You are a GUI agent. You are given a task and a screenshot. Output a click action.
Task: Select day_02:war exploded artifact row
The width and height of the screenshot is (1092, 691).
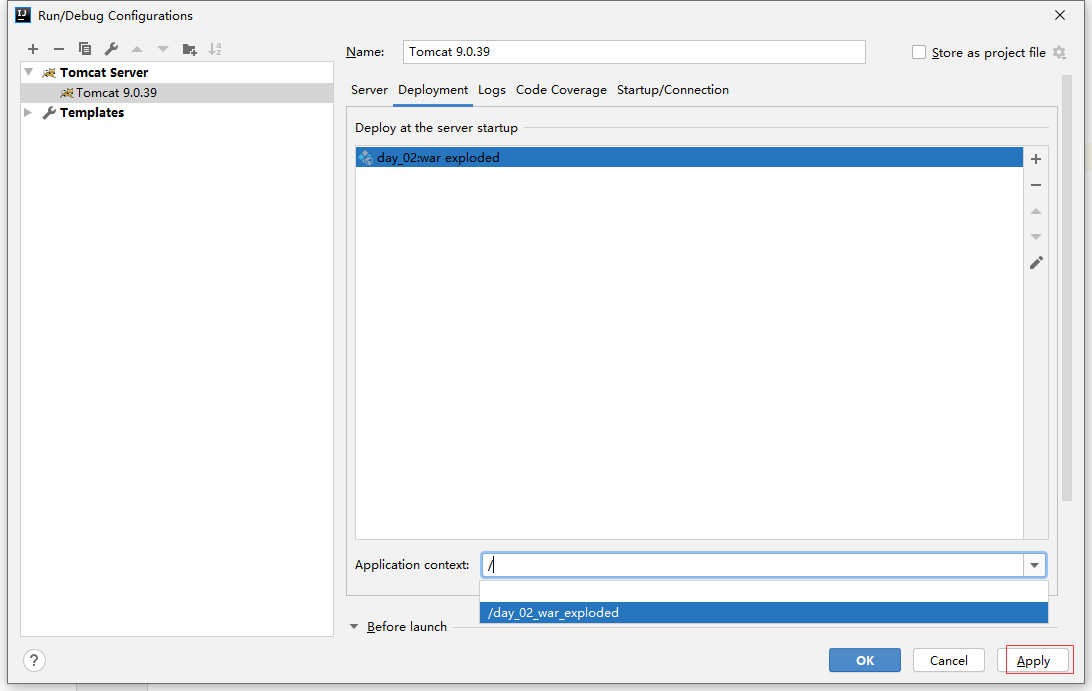(x=689, y=157)
